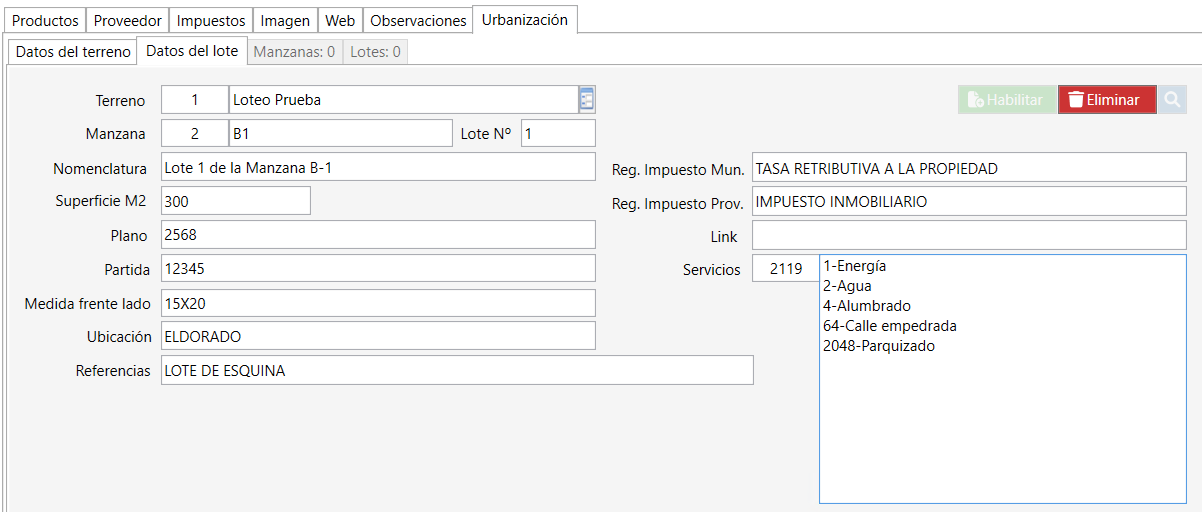Screen dimensions: 1202x512
Task: Open the Terreno lookup list icon
Action: click(x=587, y=100)
